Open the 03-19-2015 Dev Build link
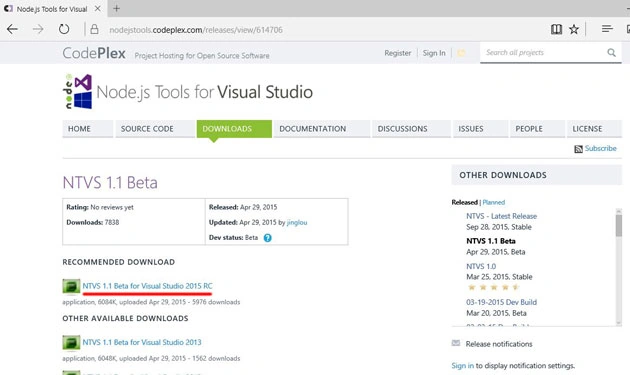 click(x=501, y=302)
